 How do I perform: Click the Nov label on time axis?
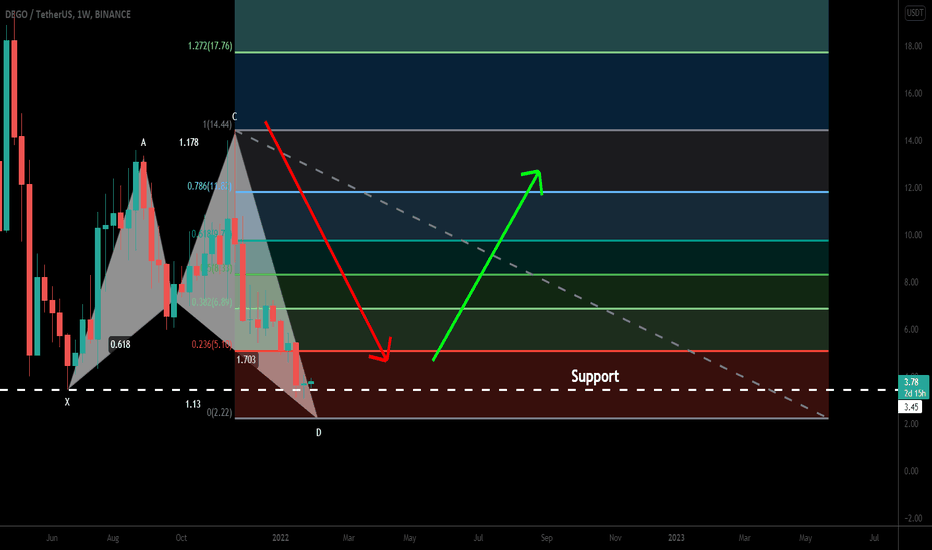pyautogui.click(x=615, y=538)
